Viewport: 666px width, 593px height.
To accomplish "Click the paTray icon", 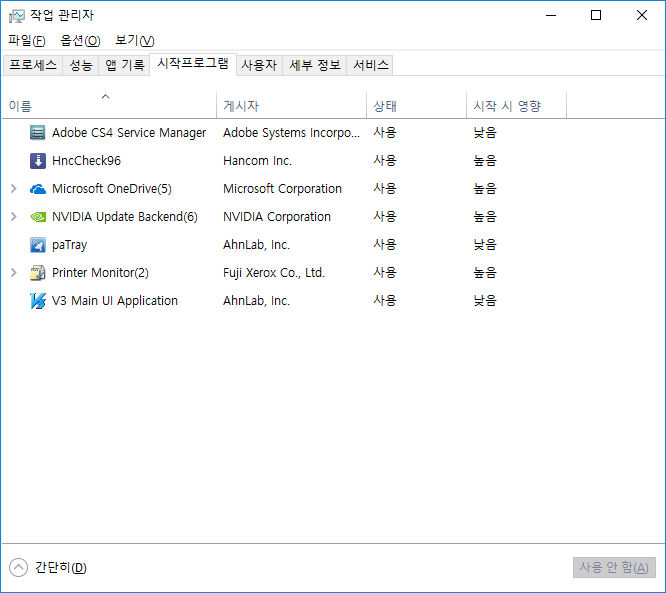I will pos(37,245).
